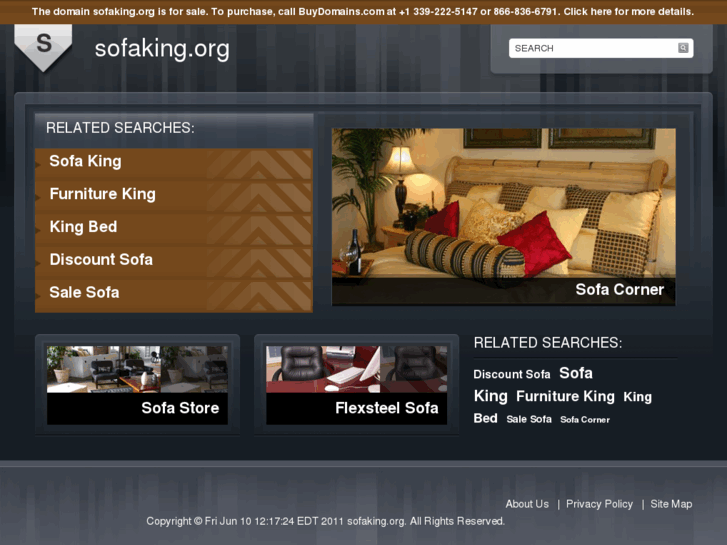Click the S logo badge
Image resolution: width=727 pixels, height=545 pixels.
(x=43, y=48)
